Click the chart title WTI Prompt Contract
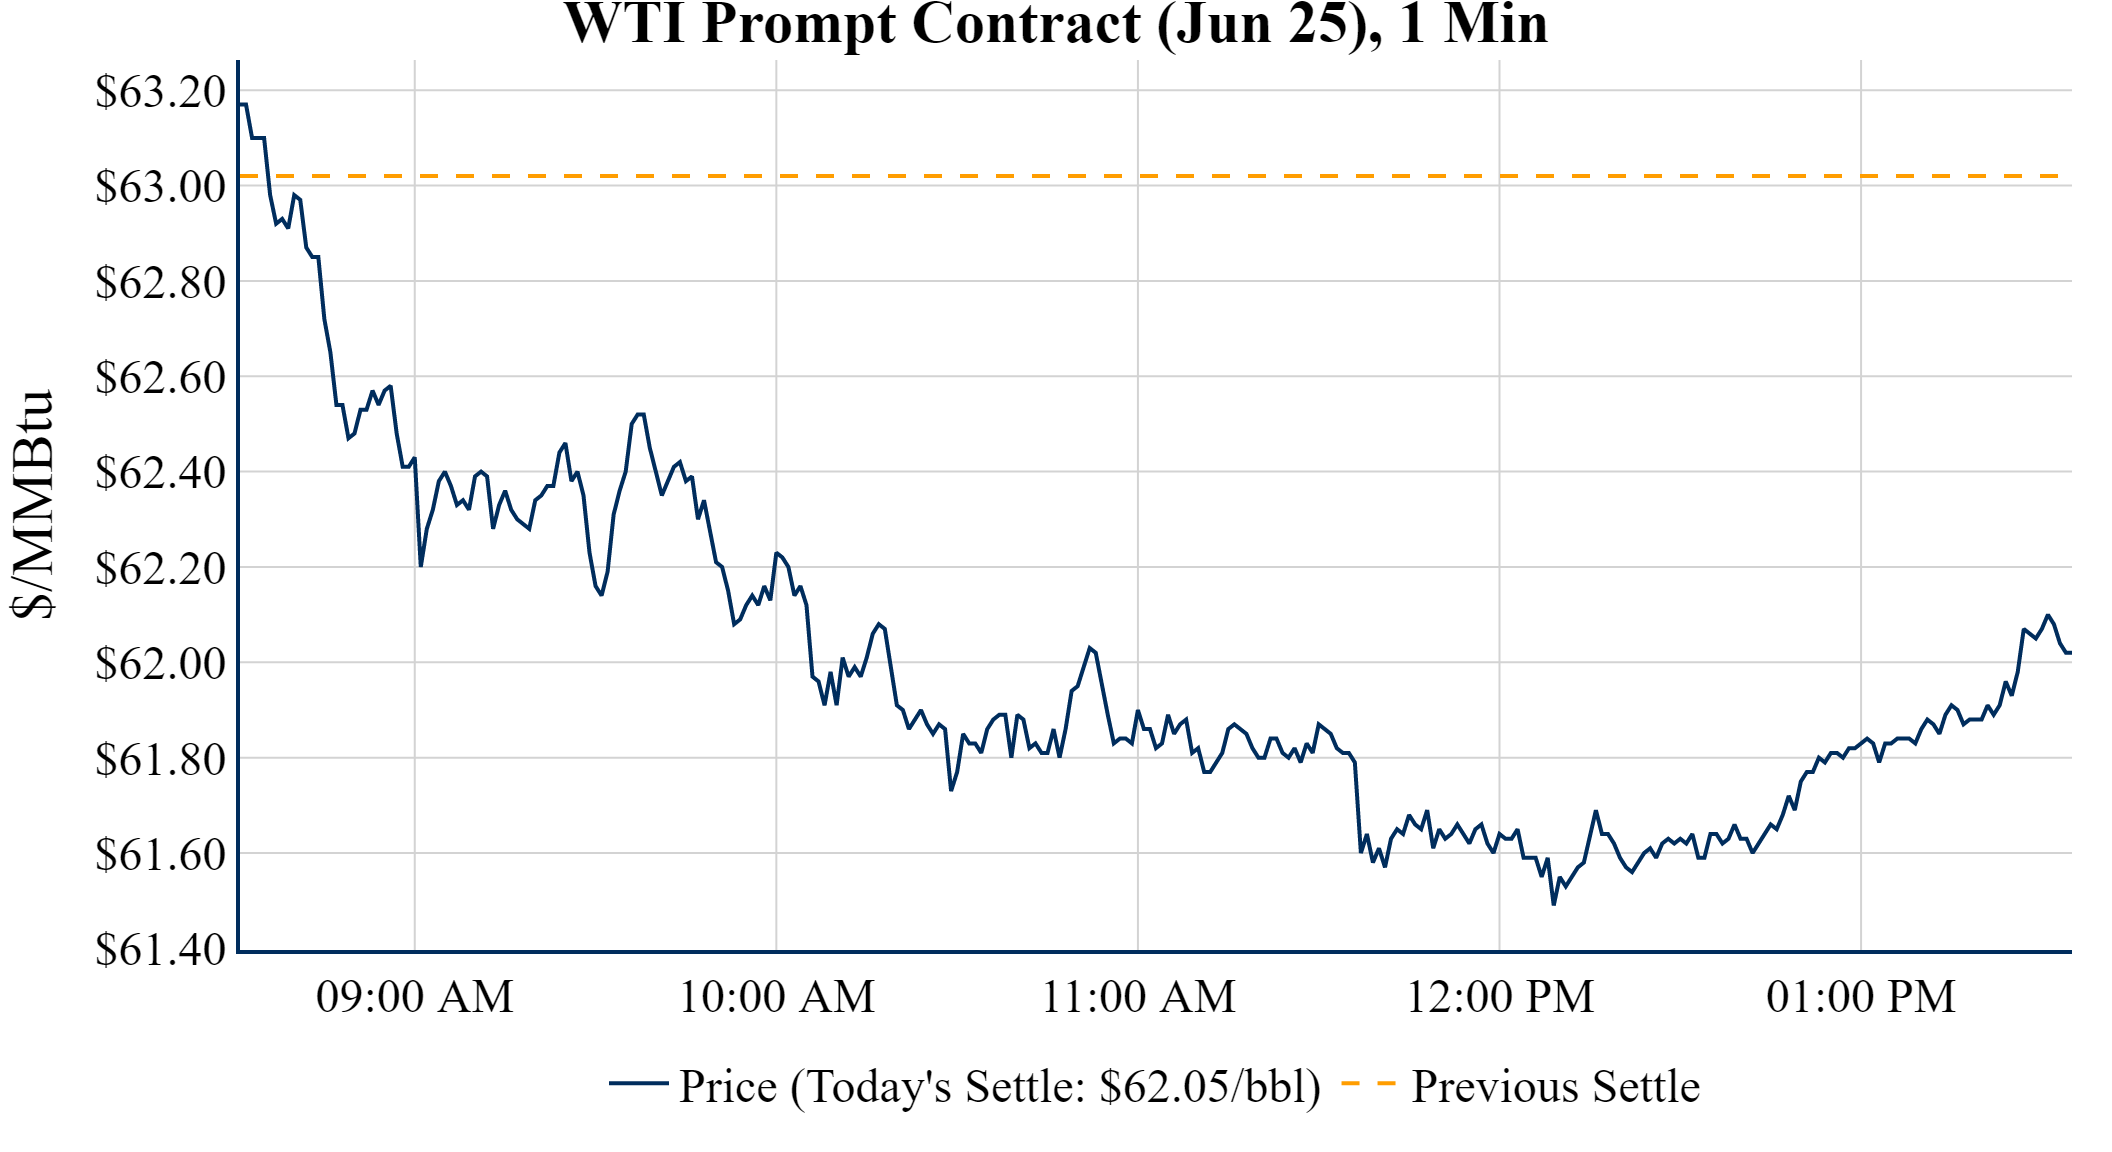Image resolution: width=2112 pixels, height=1152 pixels. (1056, 24)
